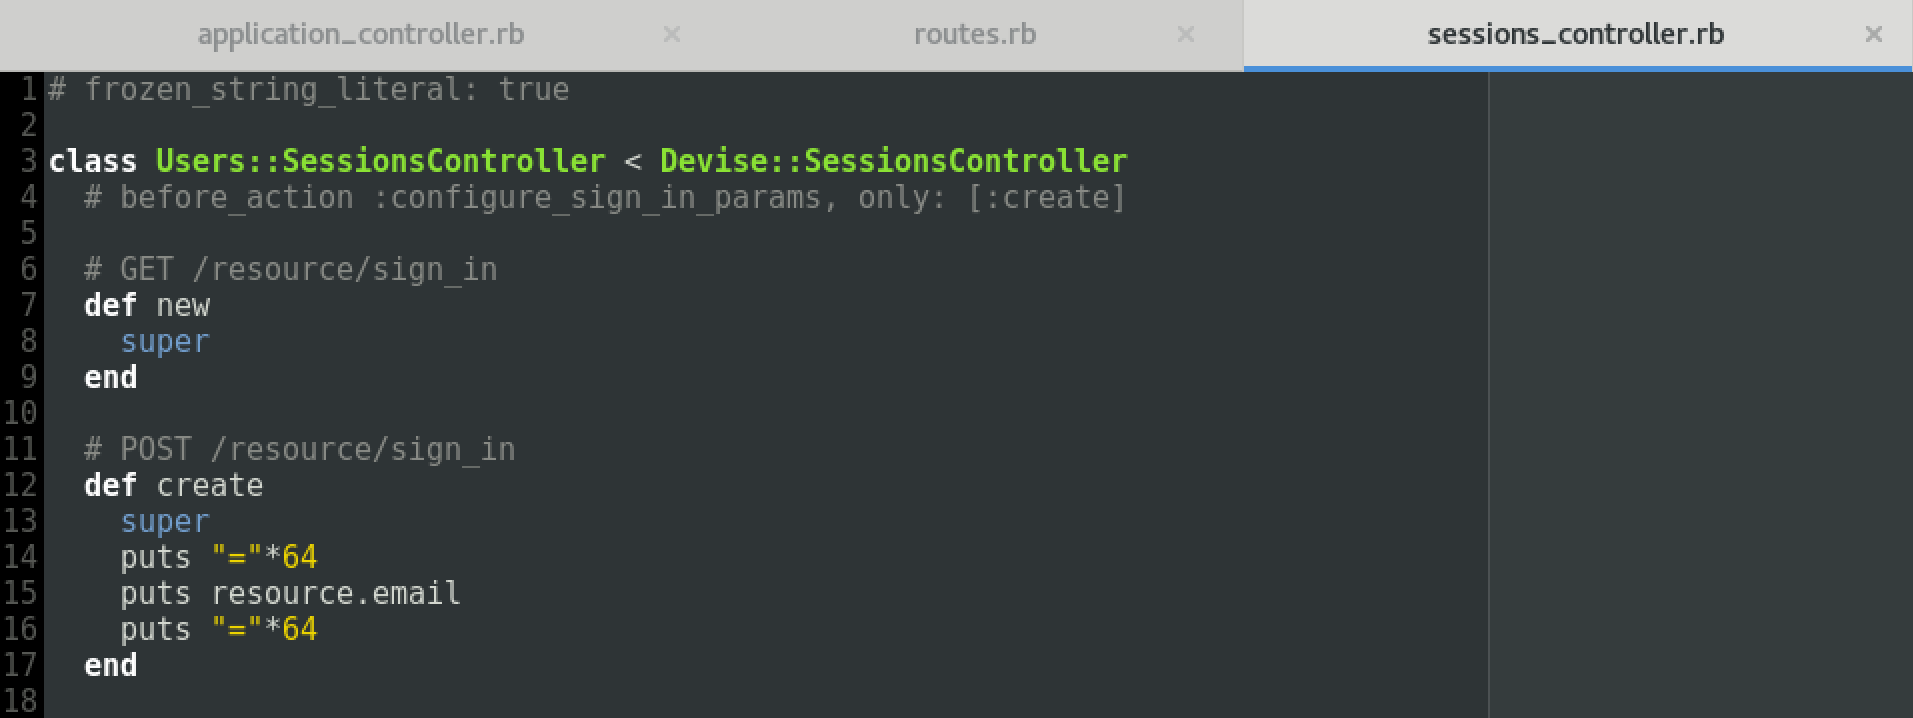The height and width of the screenshot is (718, 1913).
Task: Switch to the application_controller.rb tab
Action: tap(361, 35)
